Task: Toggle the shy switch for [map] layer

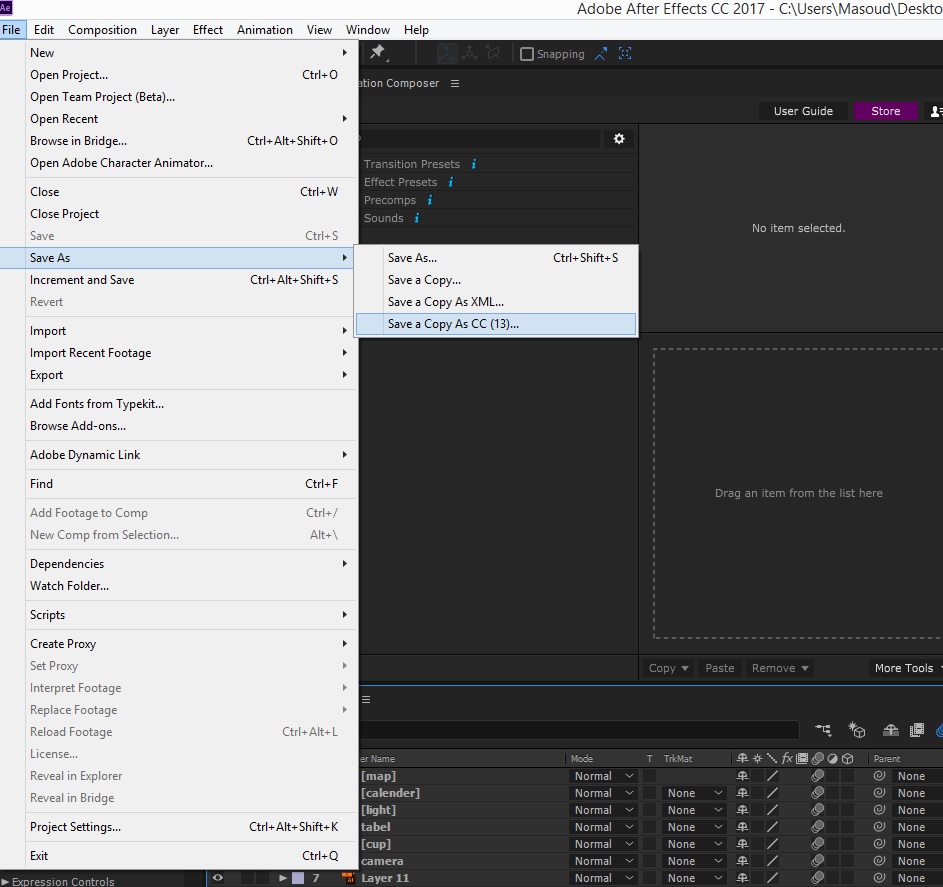Action: (x=743, y=776)
